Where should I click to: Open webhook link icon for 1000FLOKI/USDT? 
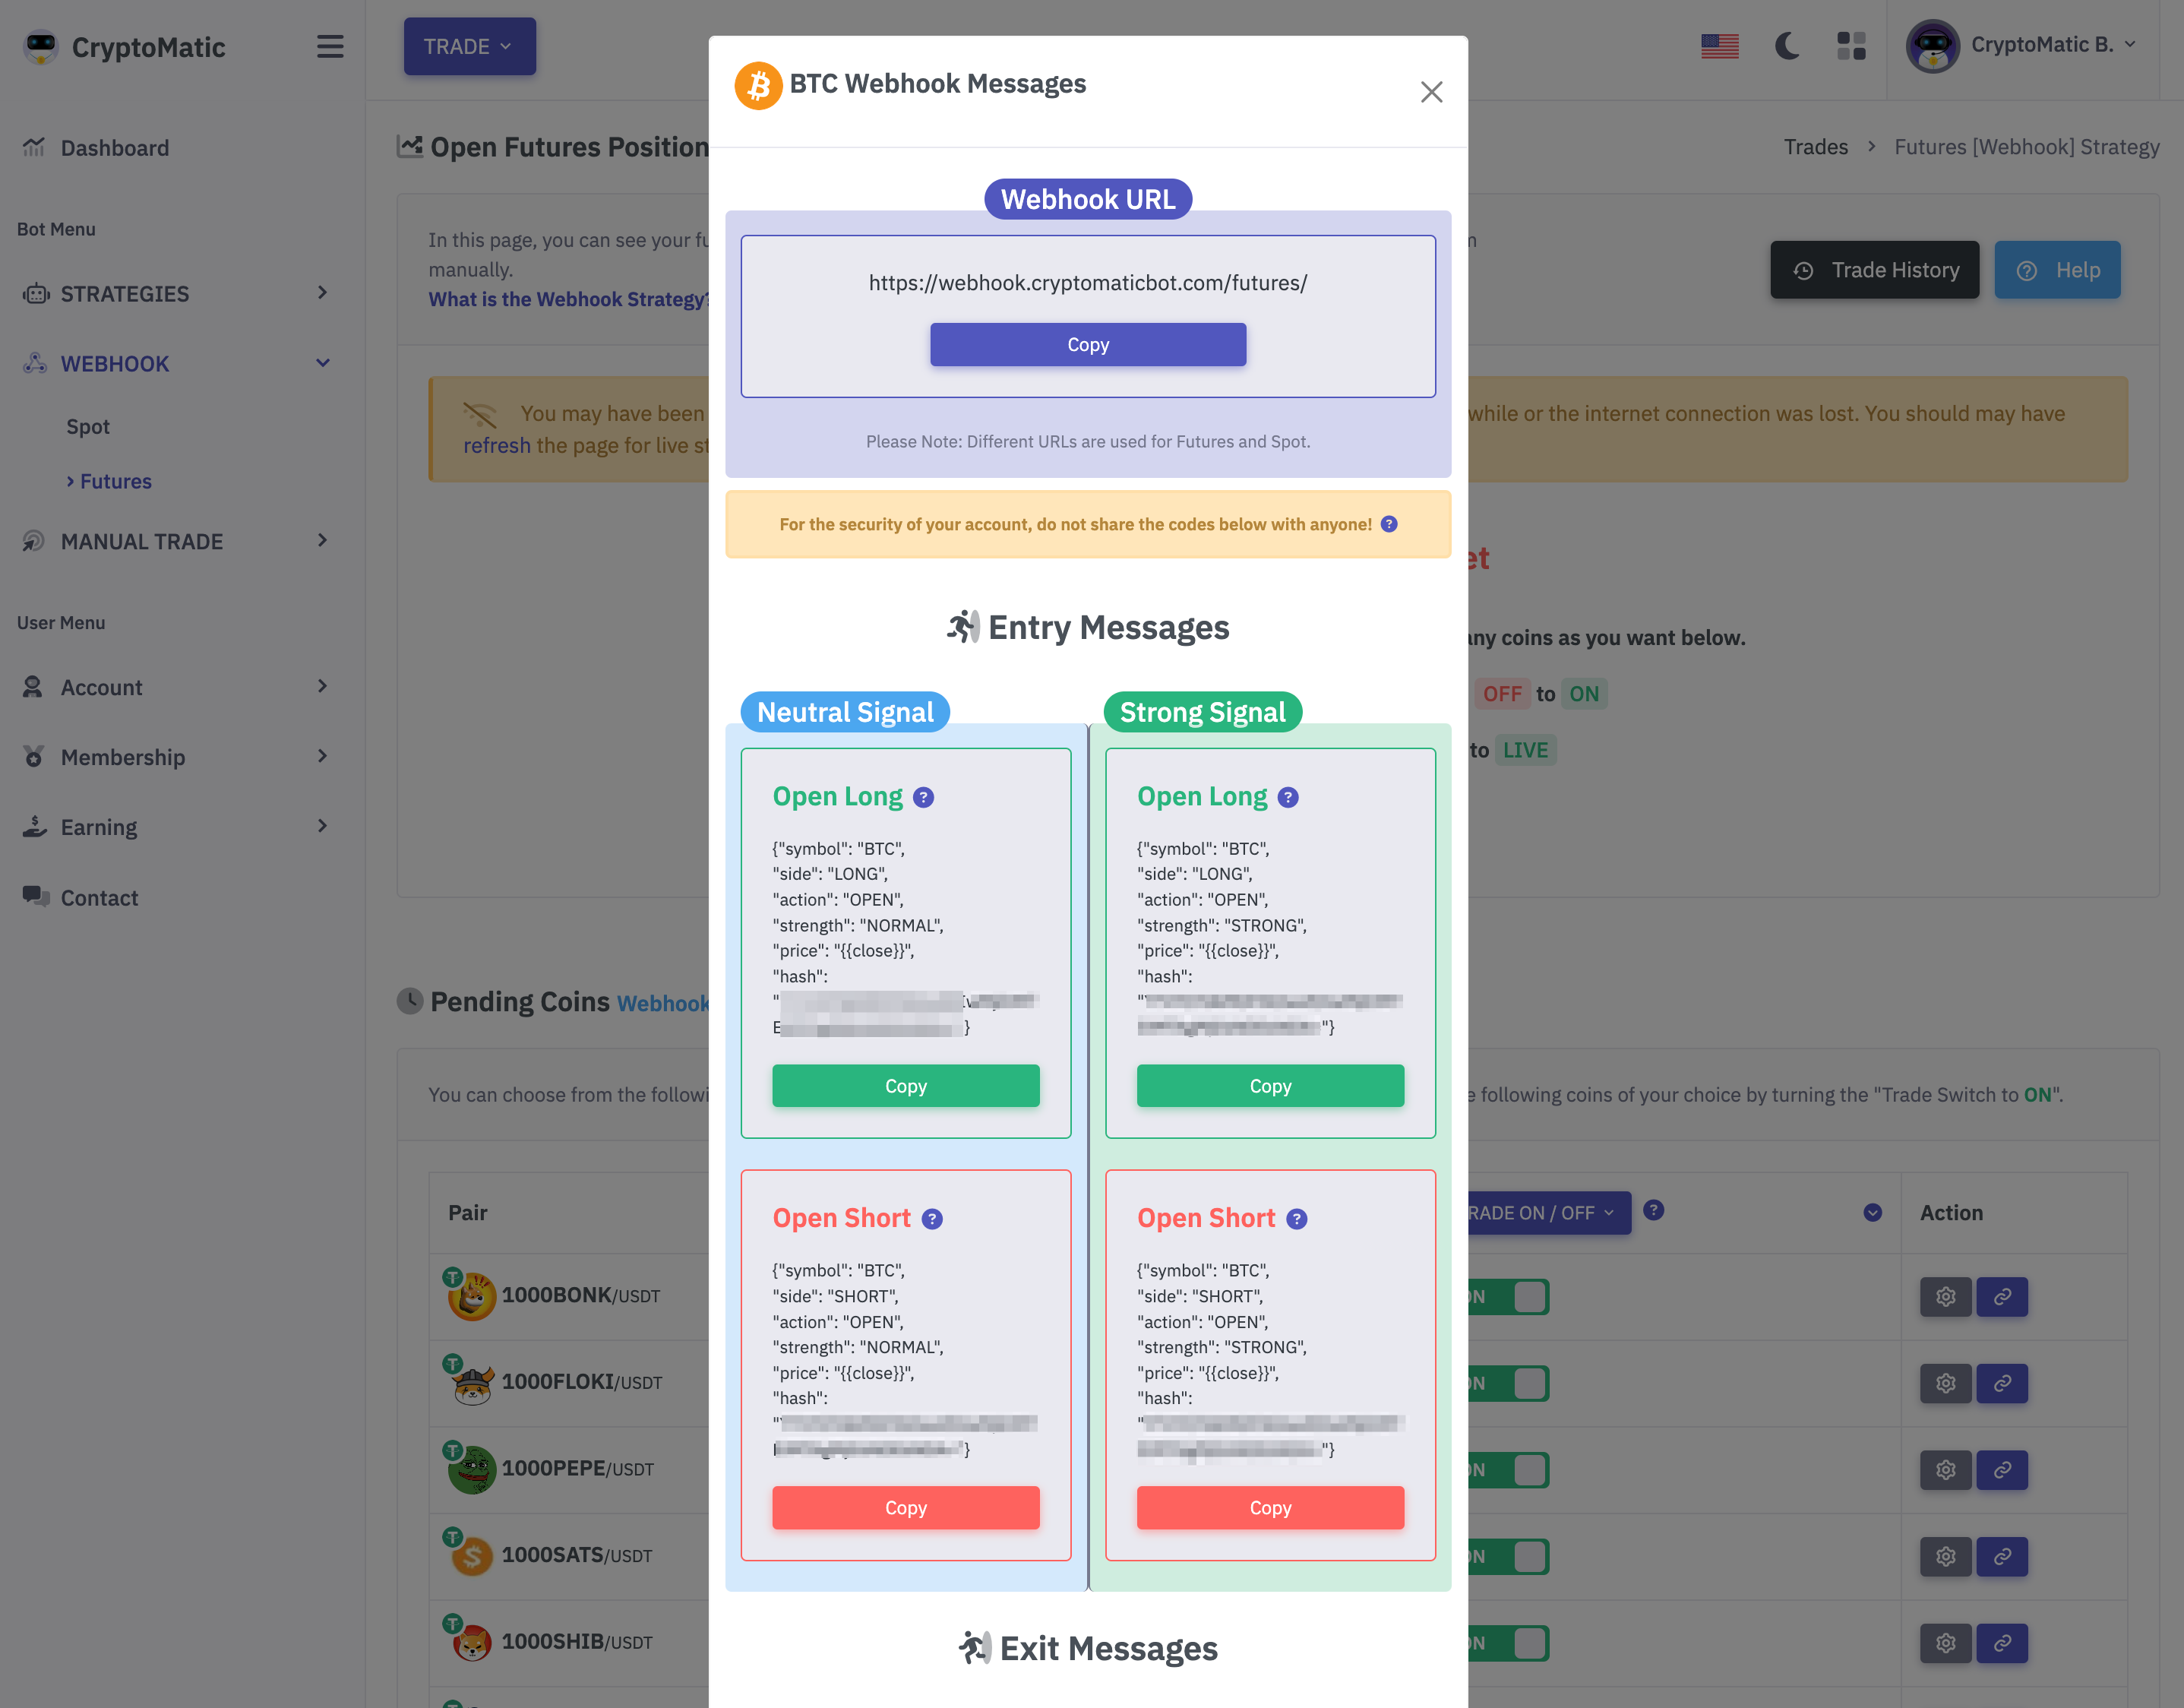2002,1383
